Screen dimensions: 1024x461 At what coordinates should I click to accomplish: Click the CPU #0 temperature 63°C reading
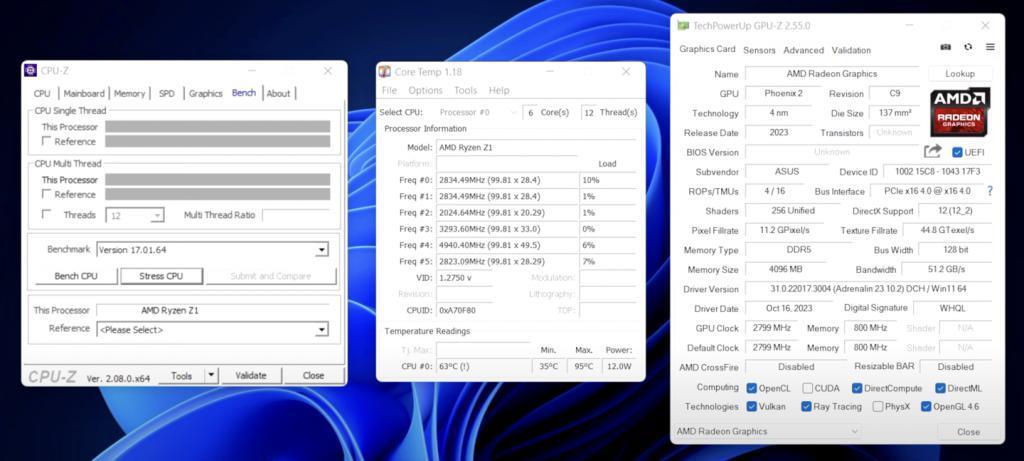[483, 366]
